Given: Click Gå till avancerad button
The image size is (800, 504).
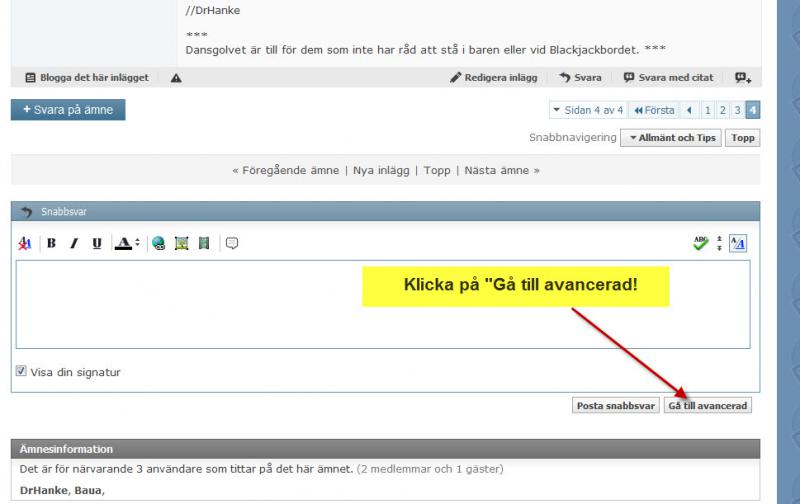Looking at the screenshot, I should click(708, 406).
